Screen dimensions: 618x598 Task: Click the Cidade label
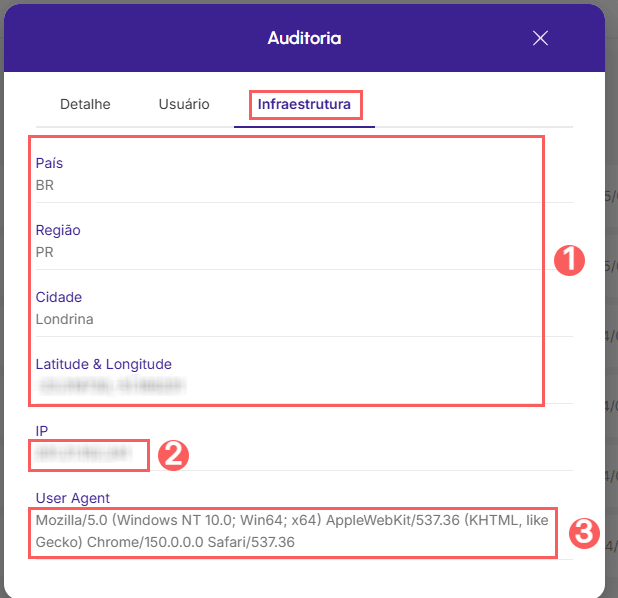pyautogui.click(x=59, y=297)
